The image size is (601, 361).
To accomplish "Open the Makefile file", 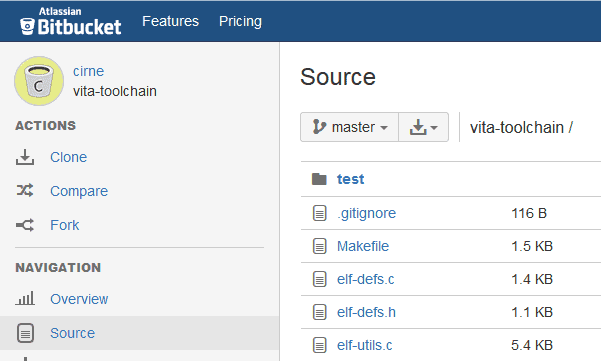I will point(363,246).
